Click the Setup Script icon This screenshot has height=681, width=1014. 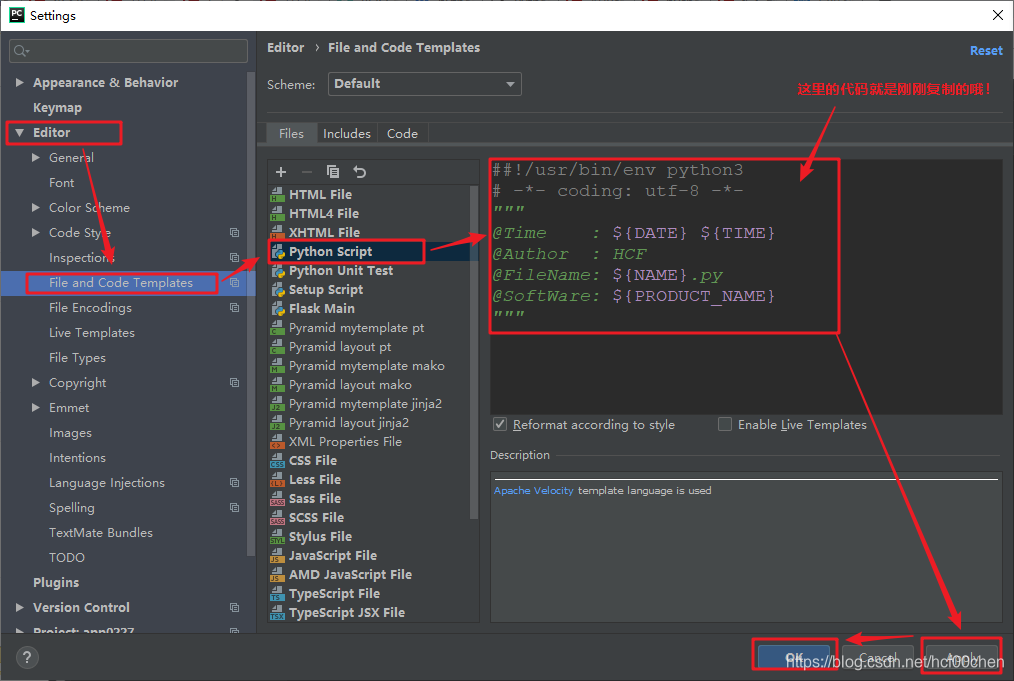pyautogui.click(x=278, y=289)
